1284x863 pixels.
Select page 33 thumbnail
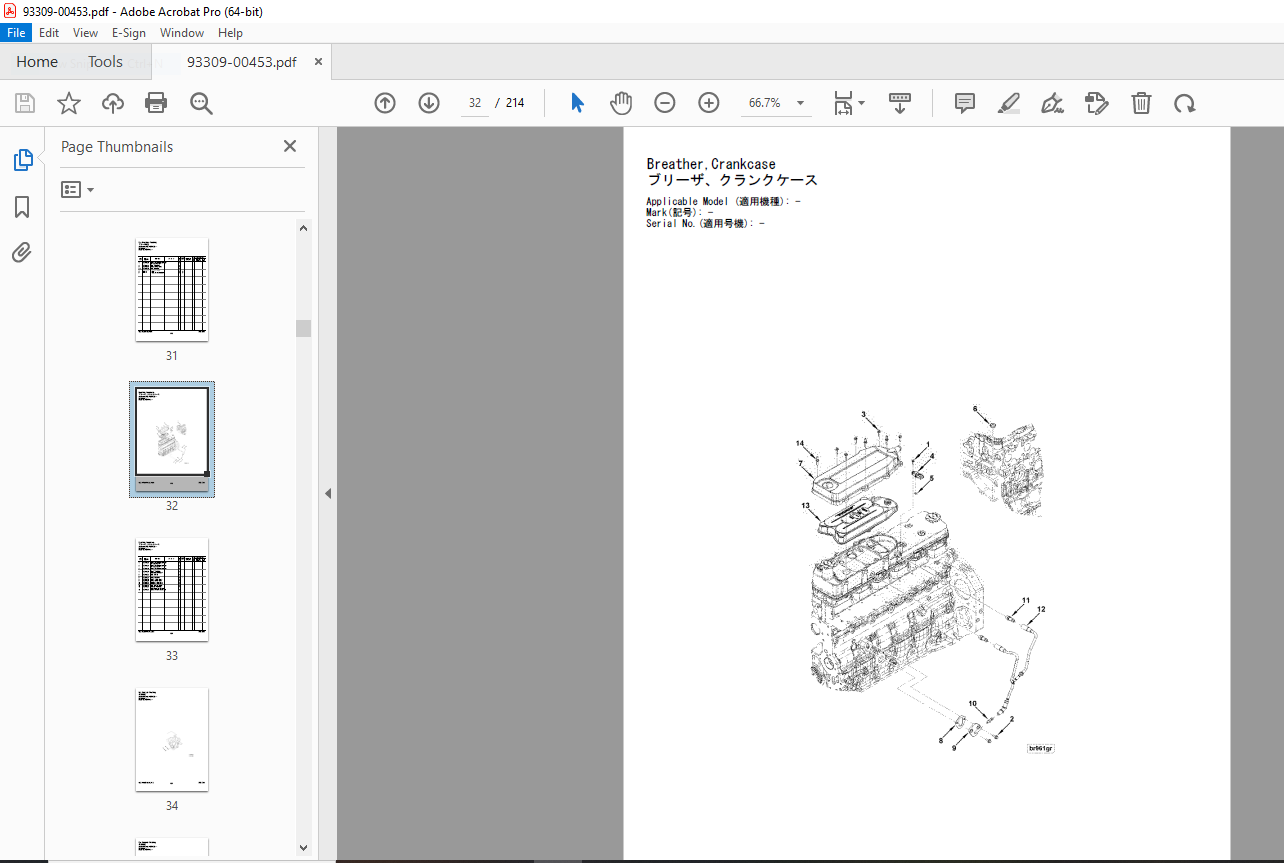[x=172, y=589]
